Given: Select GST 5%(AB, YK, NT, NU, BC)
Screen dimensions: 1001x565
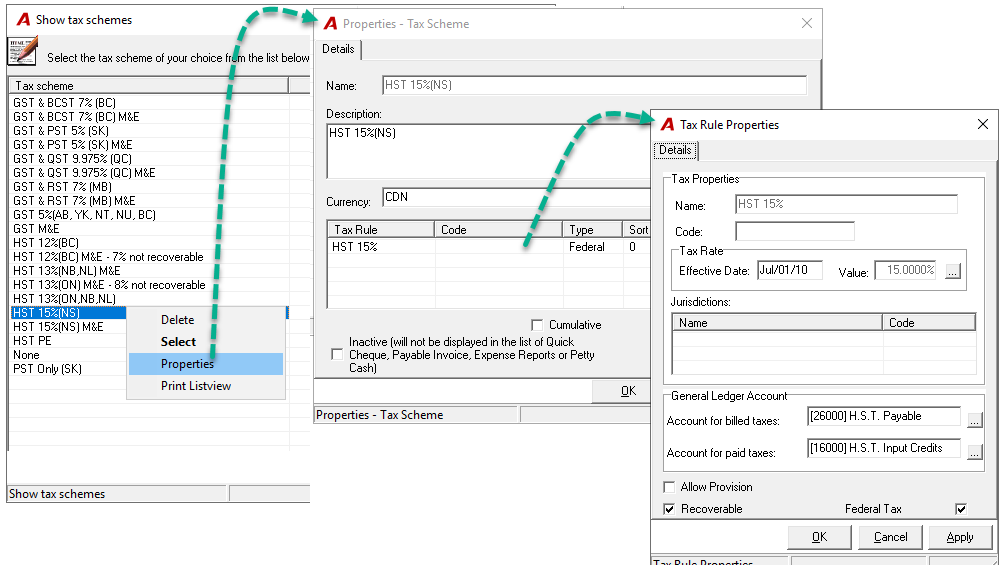Looking at the screenshot, I should [84, 215].
